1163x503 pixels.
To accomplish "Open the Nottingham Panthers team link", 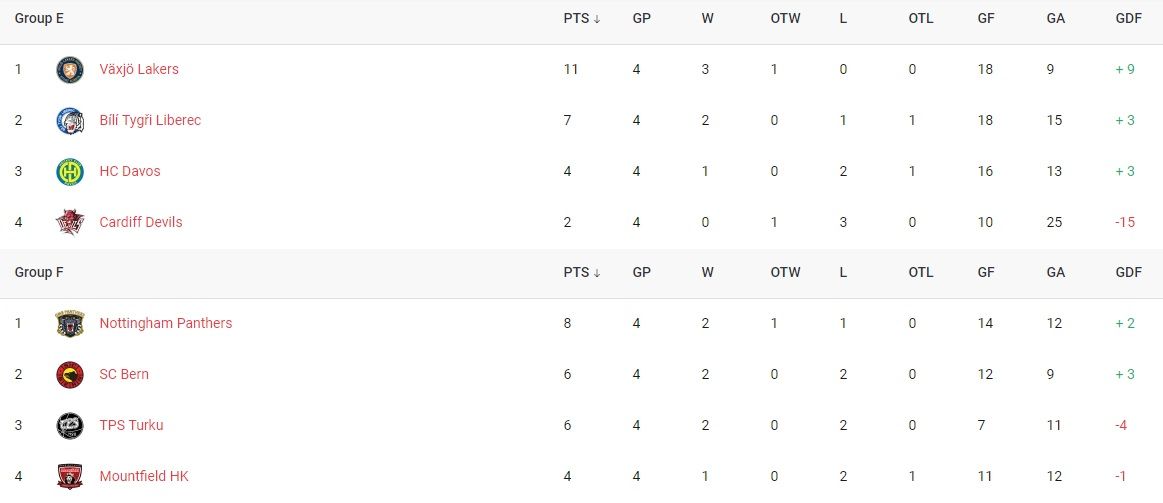I will (x=165, y=323).
